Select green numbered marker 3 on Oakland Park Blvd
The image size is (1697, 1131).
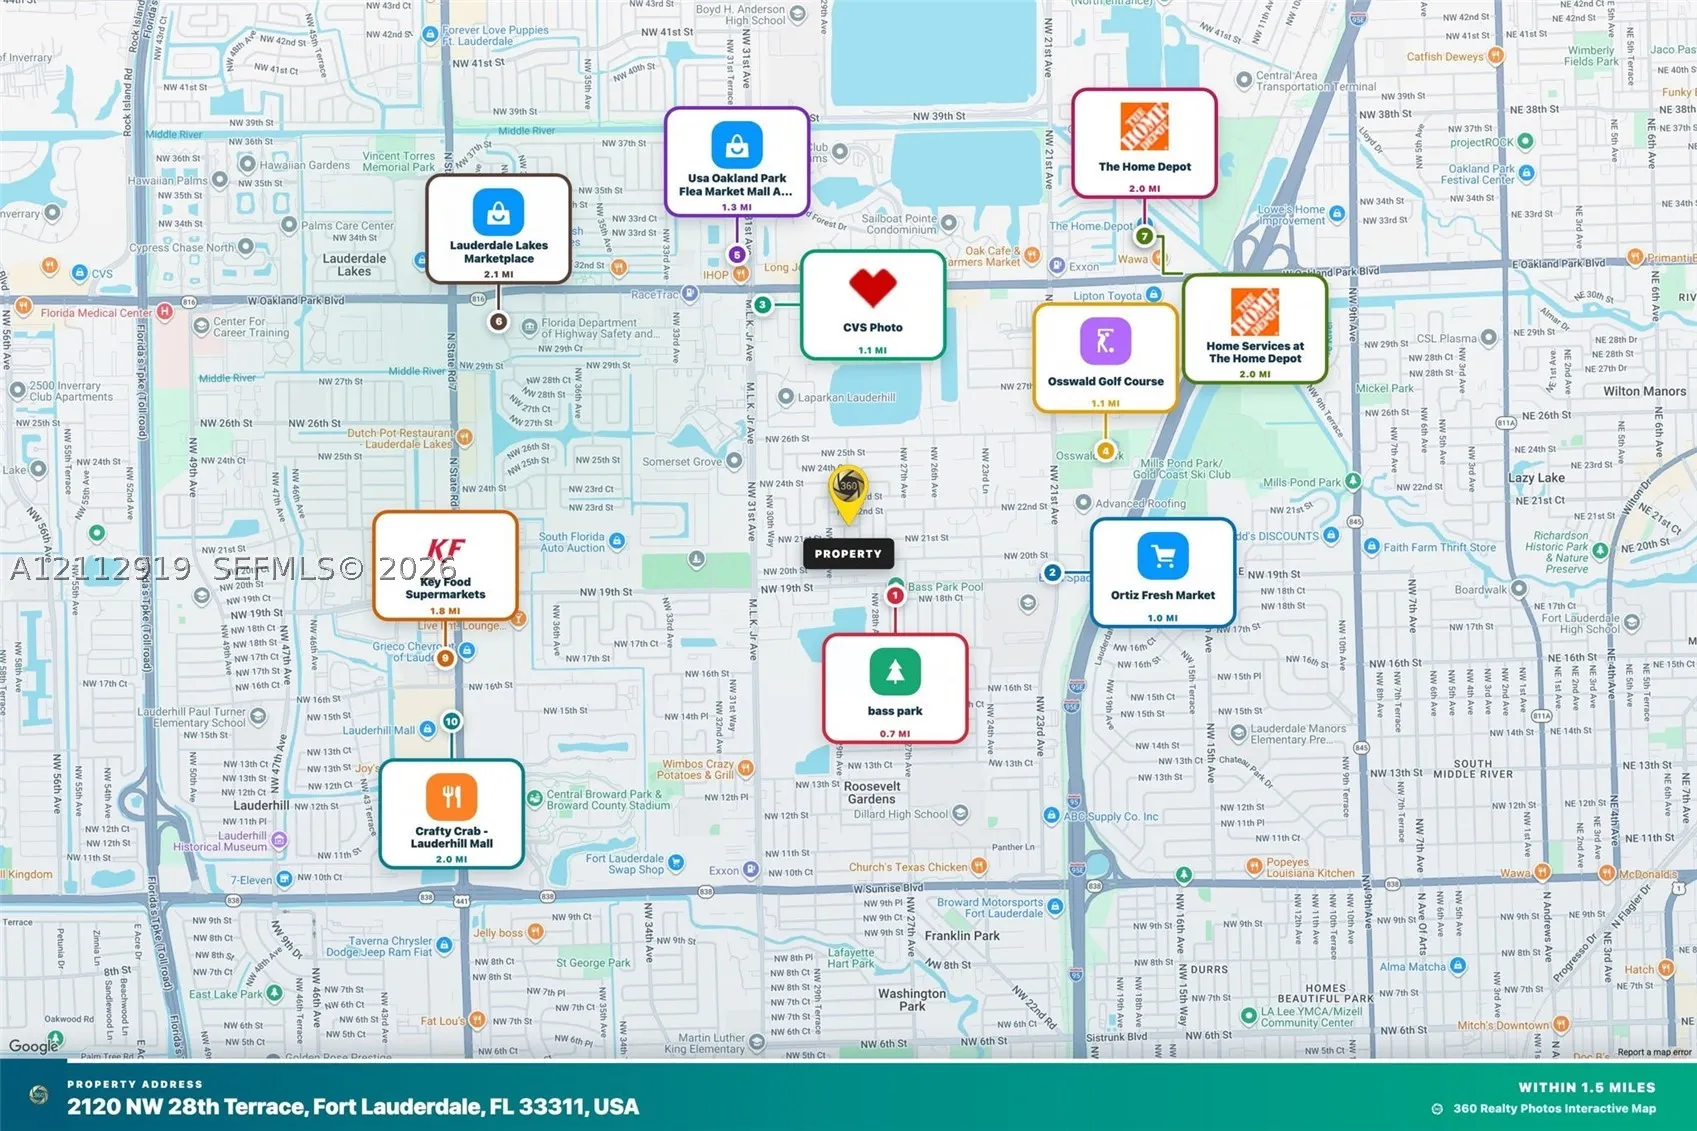click(763, 304)
